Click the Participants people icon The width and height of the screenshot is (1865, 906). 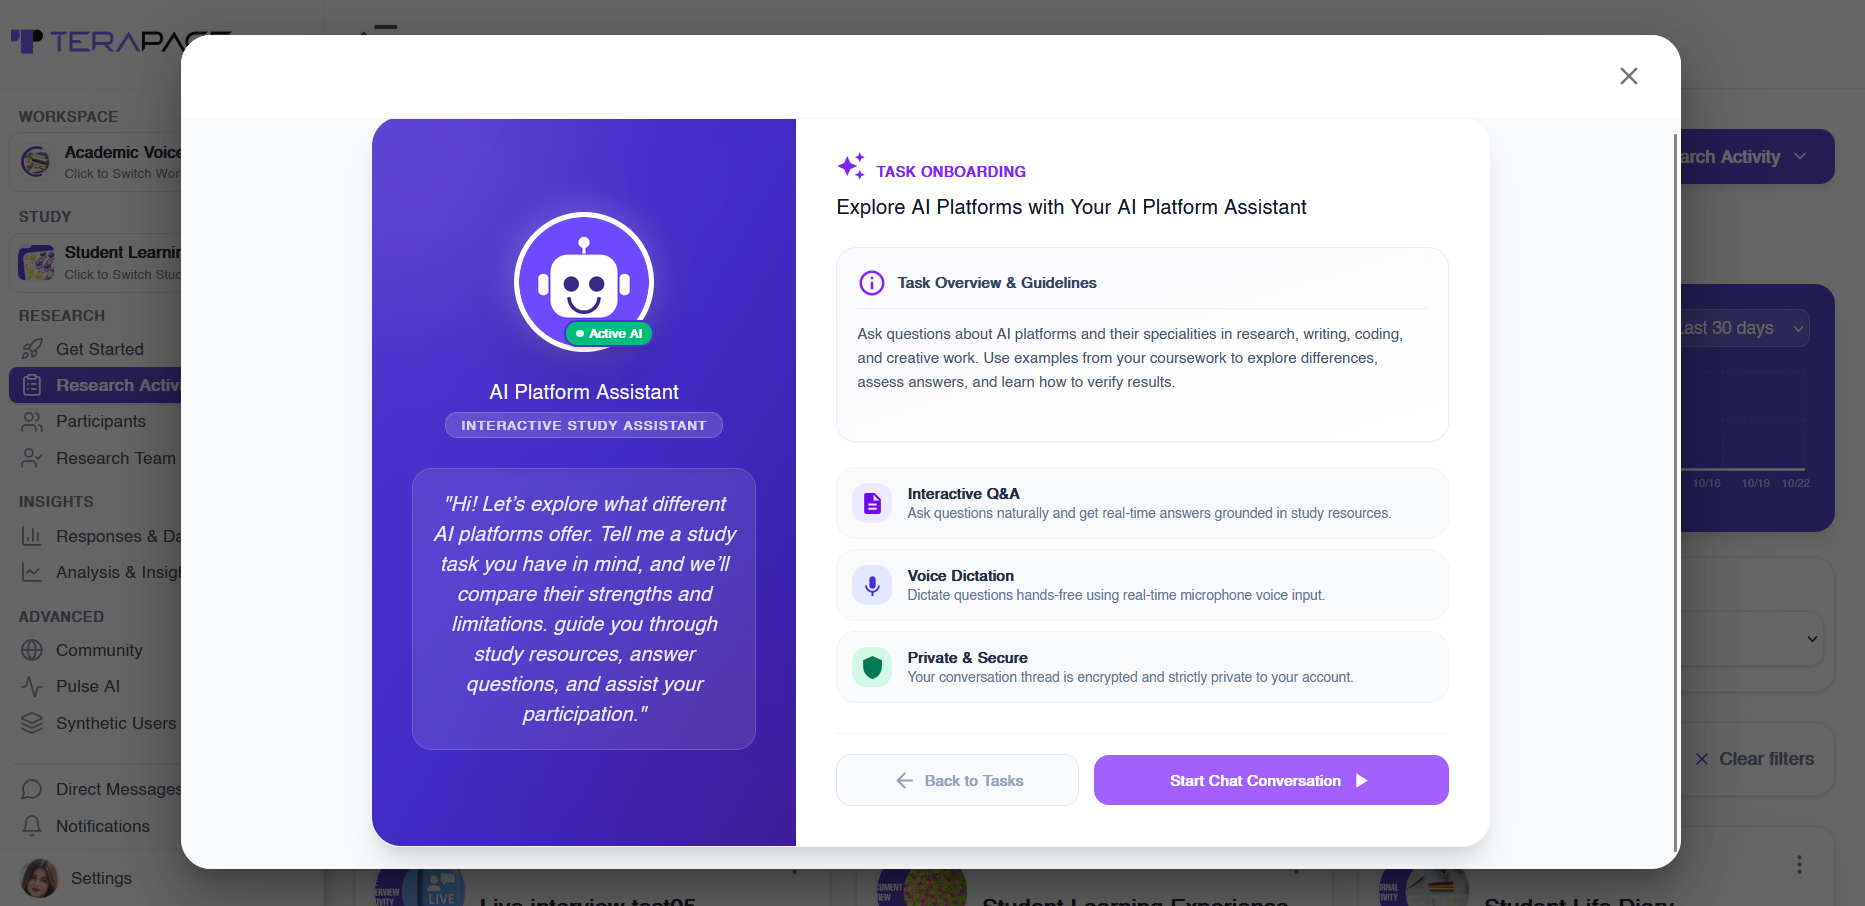coord(32,421)
